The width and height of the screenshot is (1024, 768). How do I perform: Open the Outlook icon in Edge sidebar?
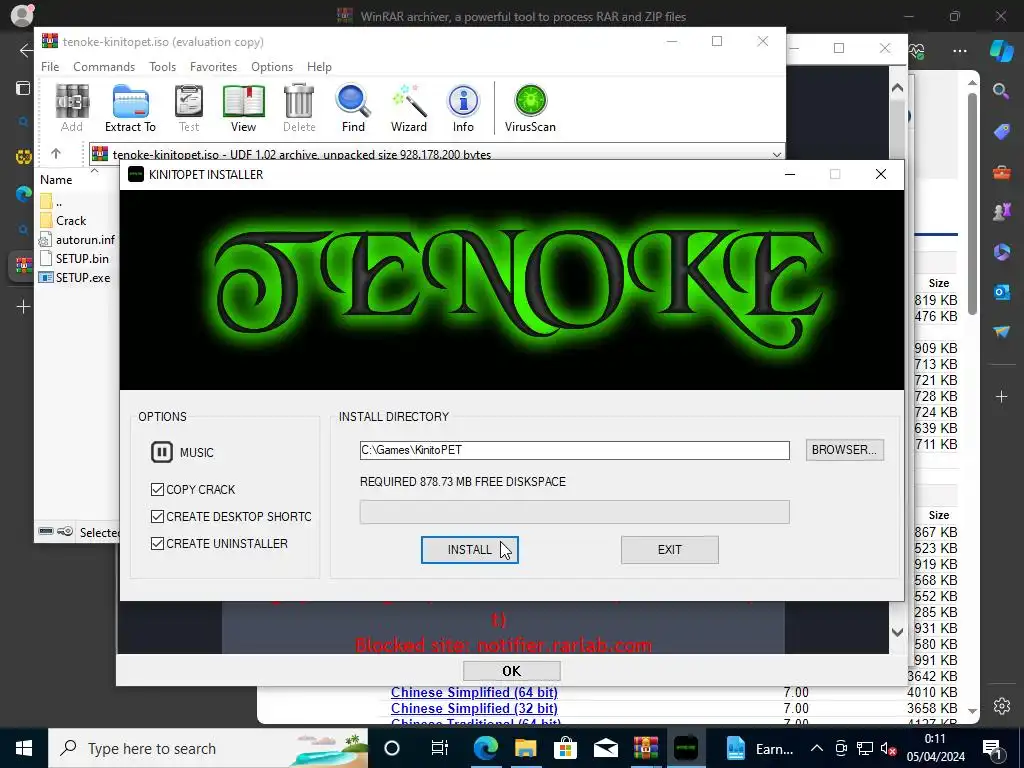tap(1001, 291)
